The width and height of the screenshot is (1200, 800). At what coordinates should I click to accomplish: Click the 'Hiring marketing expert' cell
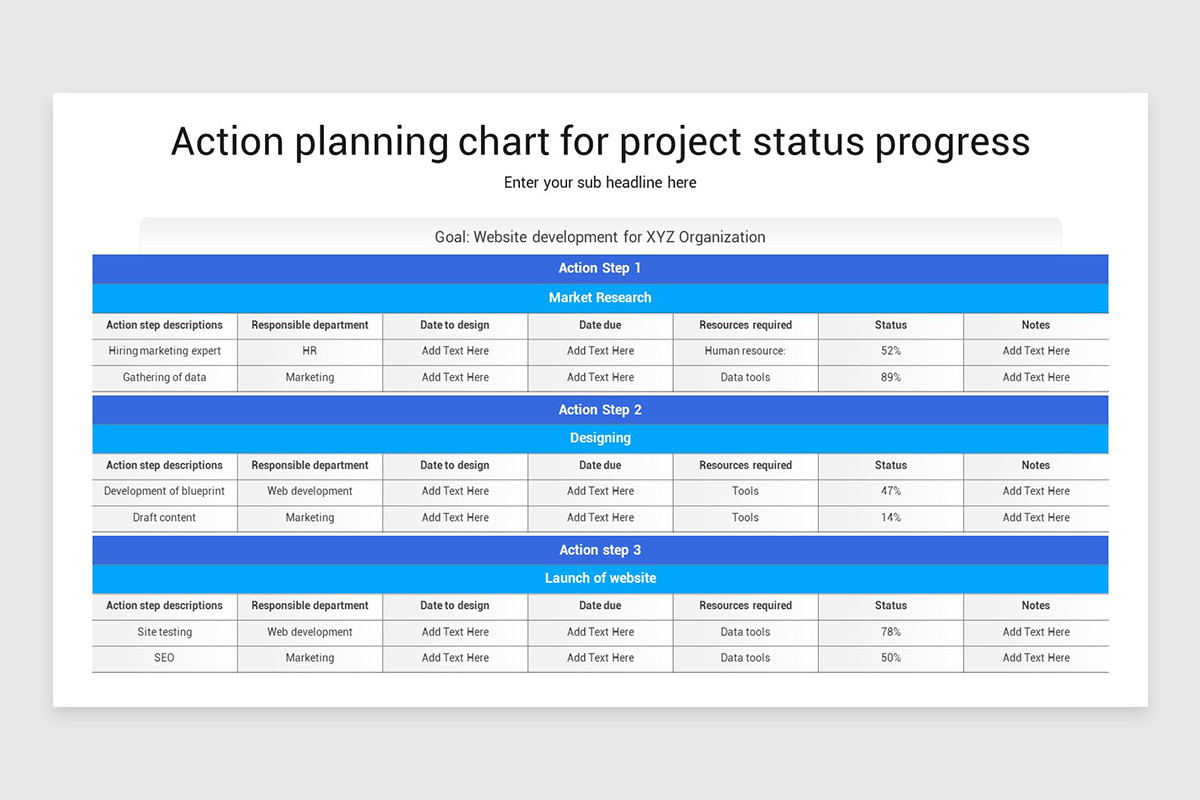165,351
